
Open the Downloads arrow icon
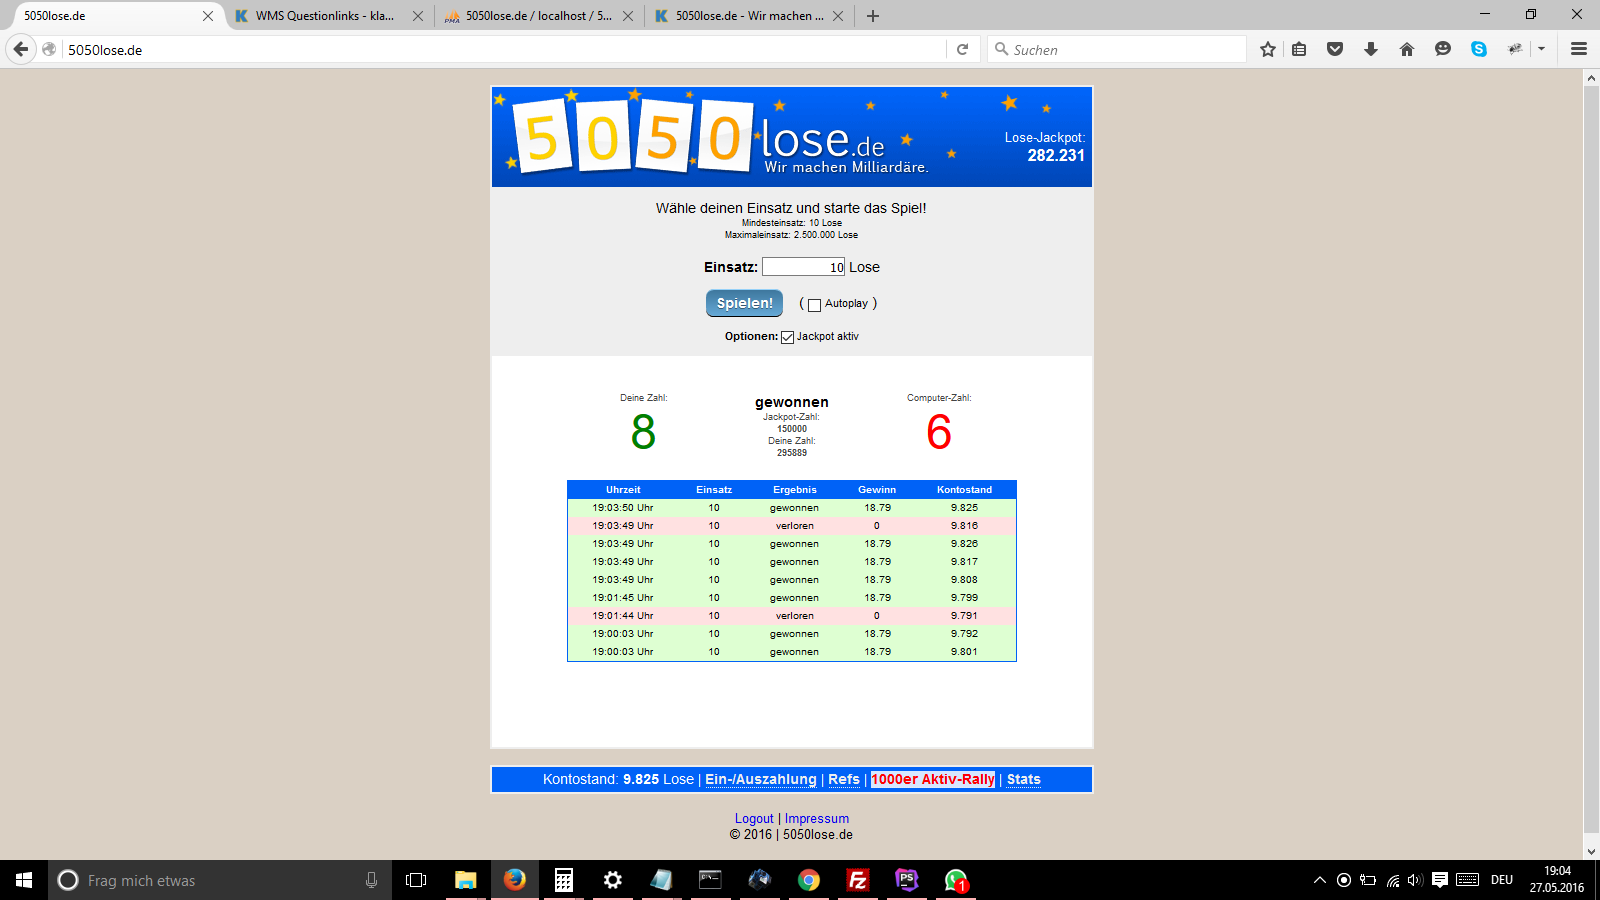1371,49
